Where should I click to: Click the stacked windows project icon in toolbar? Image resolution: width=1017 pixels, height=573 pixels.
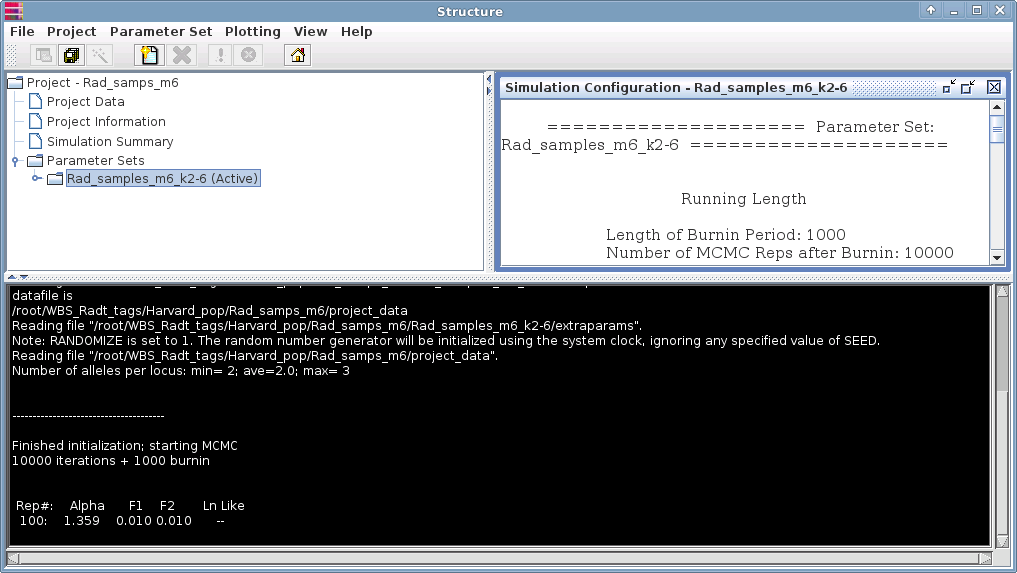pos(71,56)
